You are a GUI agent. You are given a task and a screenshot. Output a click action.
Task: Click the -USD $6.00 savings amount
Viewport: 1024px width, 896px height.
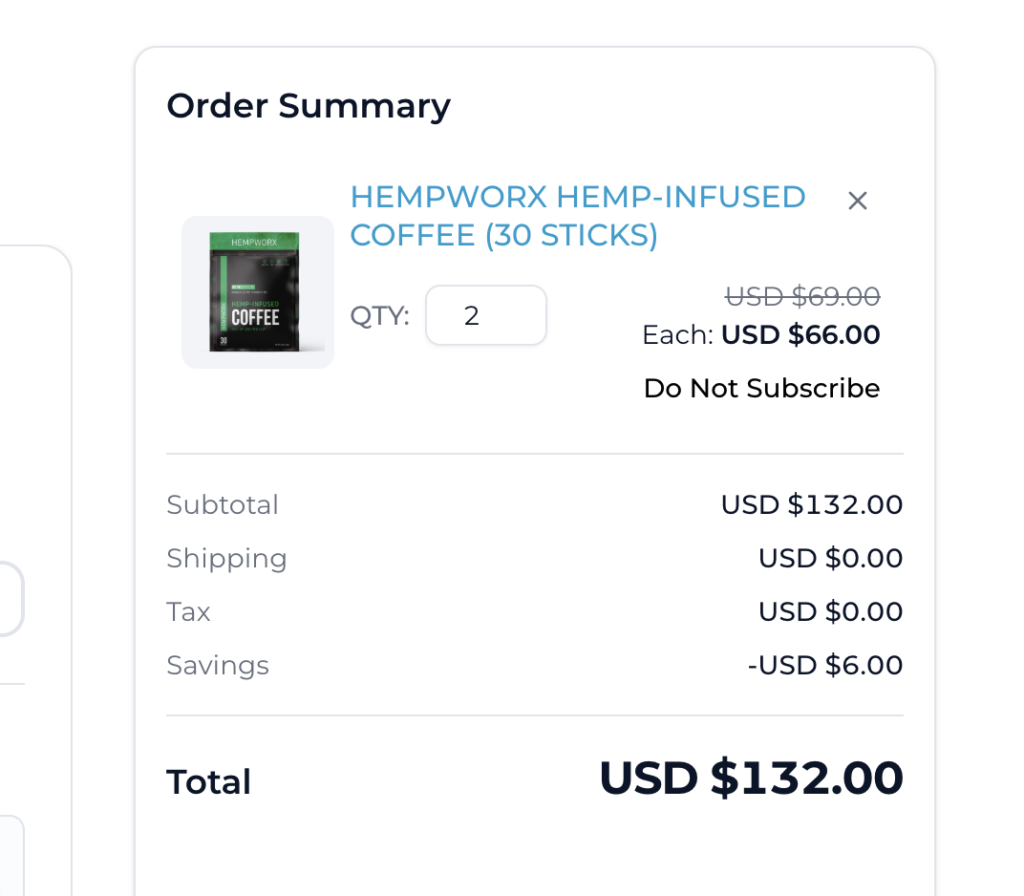pos(825,665)
